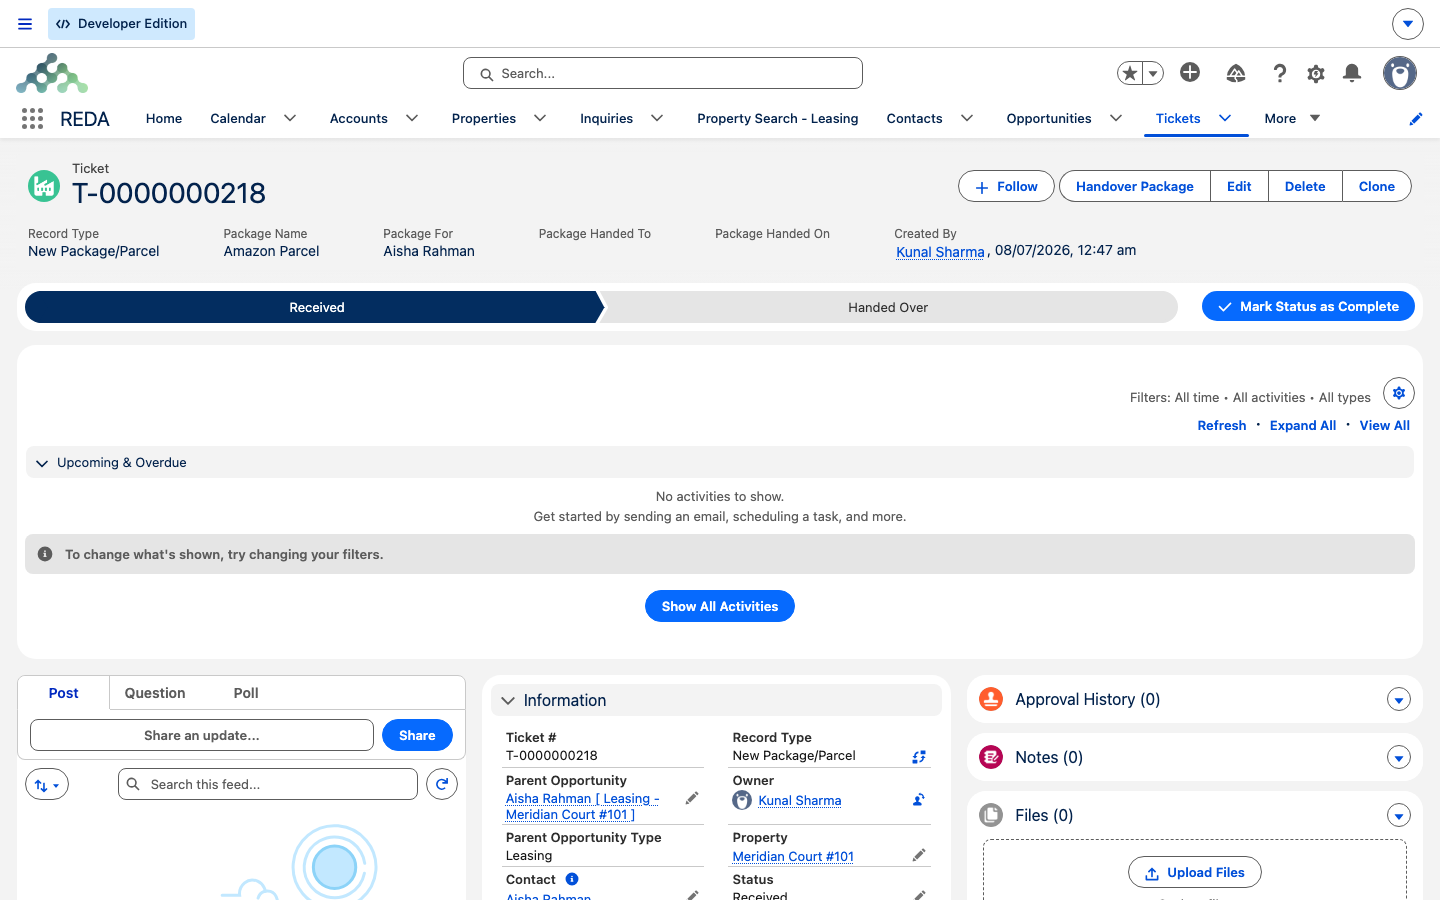Edit Parent Opportunity field pencil
The image size is (1440, 900).
coord(692,798)
